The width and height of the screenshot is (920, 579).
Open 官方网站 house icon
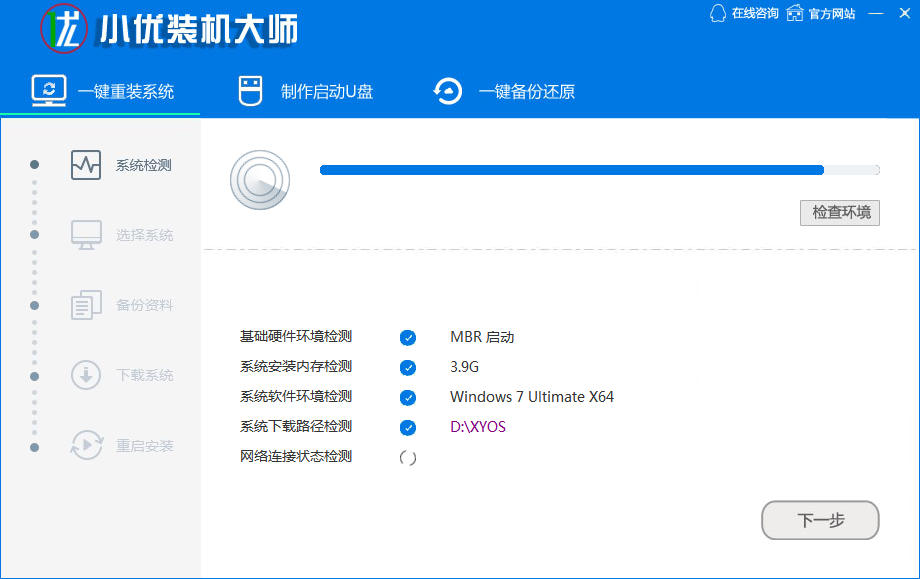(x=795, y=13)
